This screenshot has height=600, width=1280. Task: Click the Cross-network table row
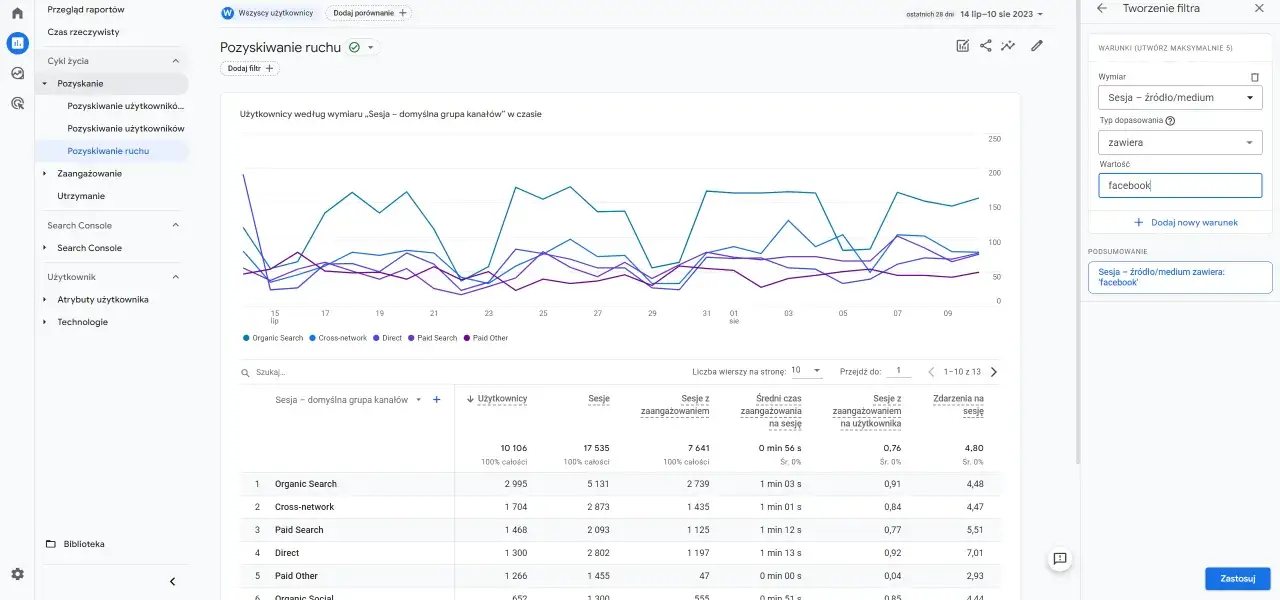coord(620,507)
